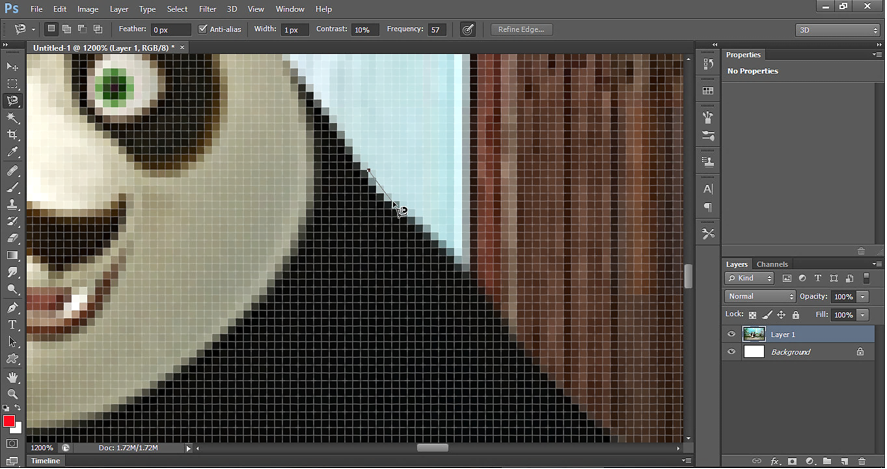Switch to the Channels tab

pyautogui.click(x=772, y=264)
